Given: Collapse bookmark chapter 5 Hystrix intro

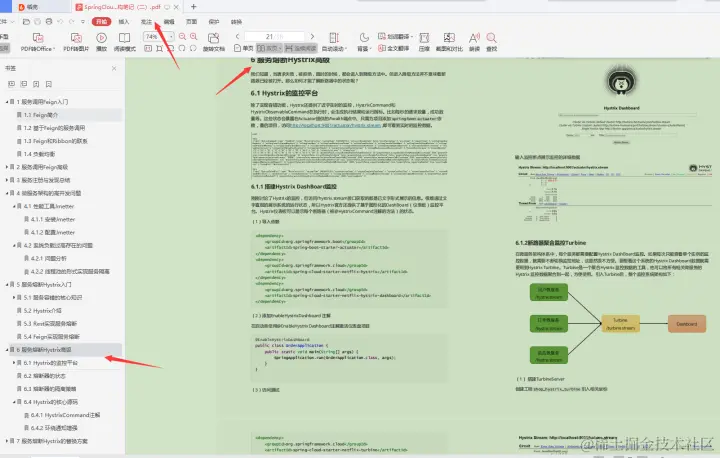Looking at the screenshot, I should tap(6, 285).
